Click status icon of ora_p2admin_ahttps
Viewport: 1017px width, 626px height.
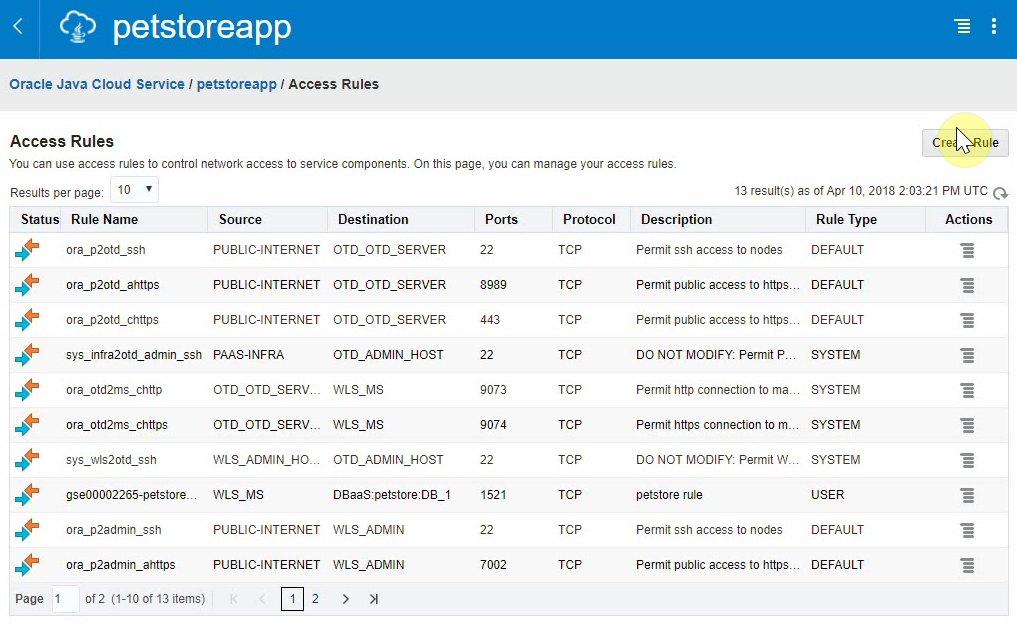[27, 565]
